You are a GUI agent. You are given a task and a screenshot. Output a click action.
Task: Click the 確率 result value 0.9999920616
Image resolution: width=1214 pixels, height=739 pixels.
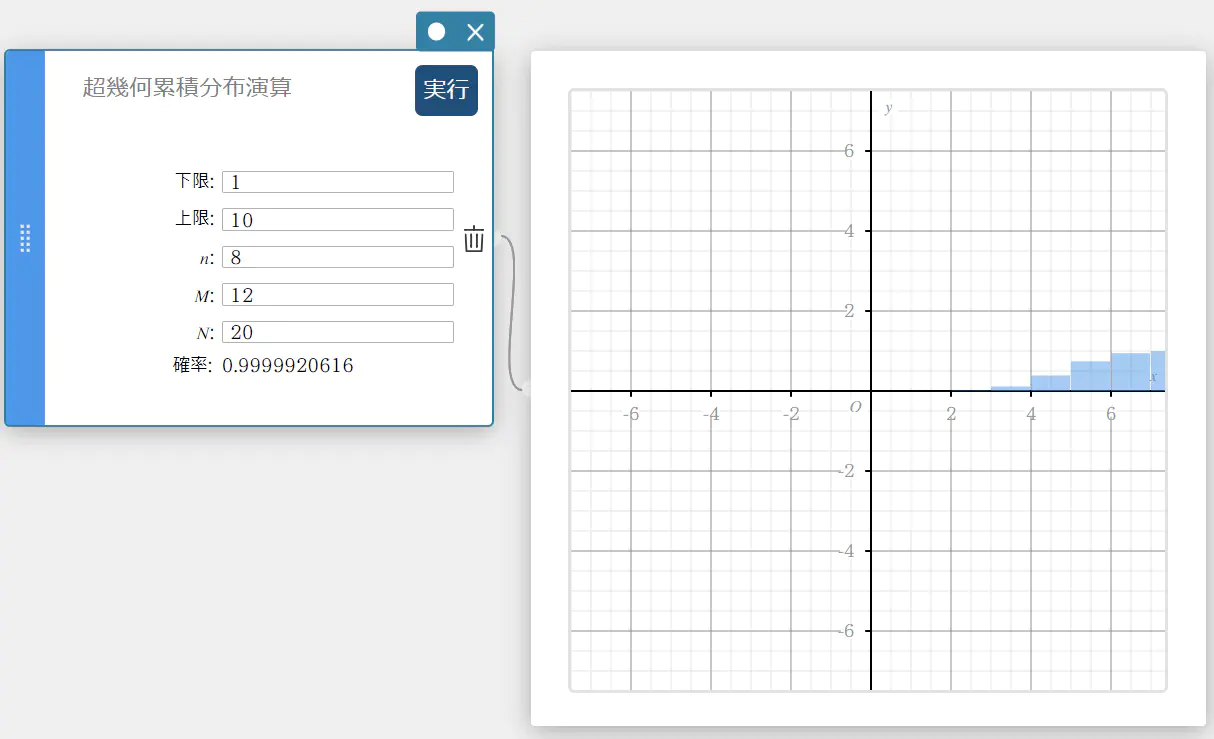288,366
